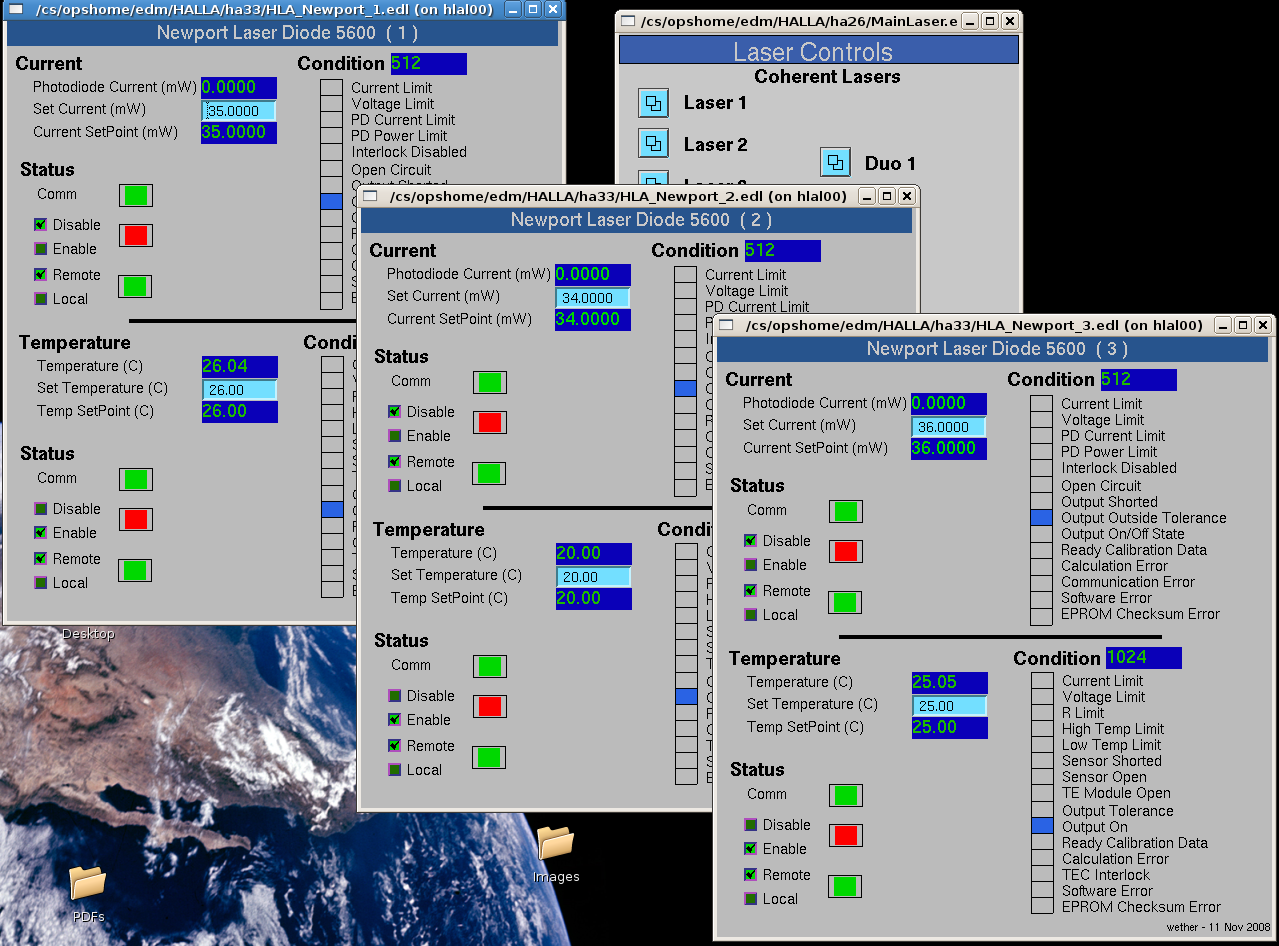Click Newport 2 Current SetPoint value 34.0000

[593, 320]
